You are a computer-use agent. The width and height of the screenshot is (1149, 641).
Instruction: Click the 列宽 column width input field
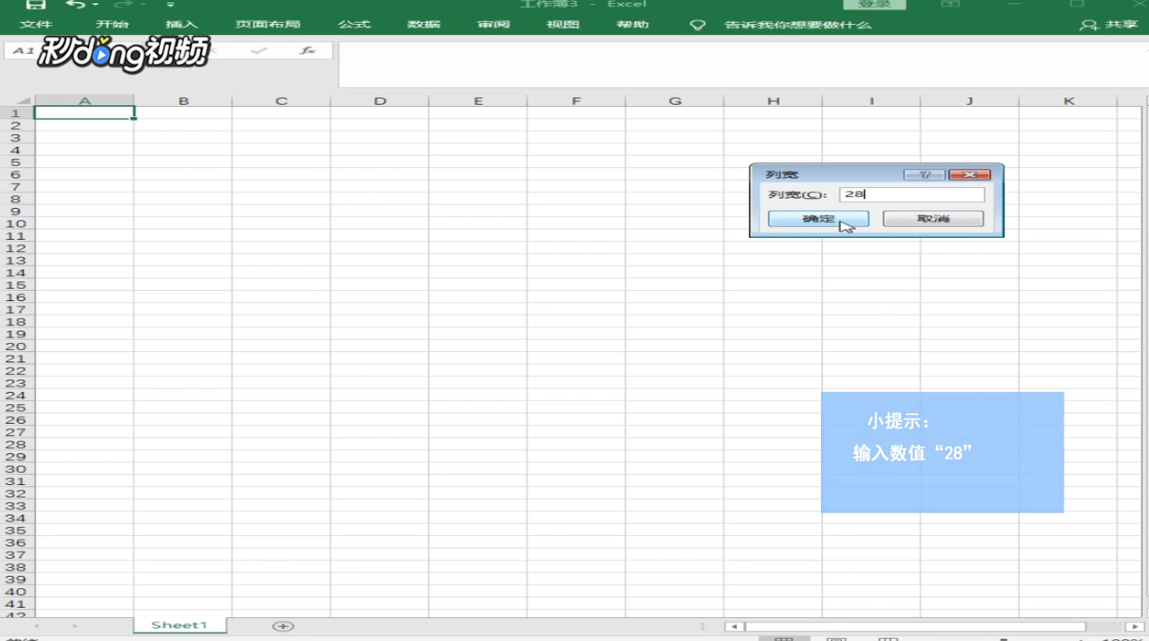(x=912, y=194)
